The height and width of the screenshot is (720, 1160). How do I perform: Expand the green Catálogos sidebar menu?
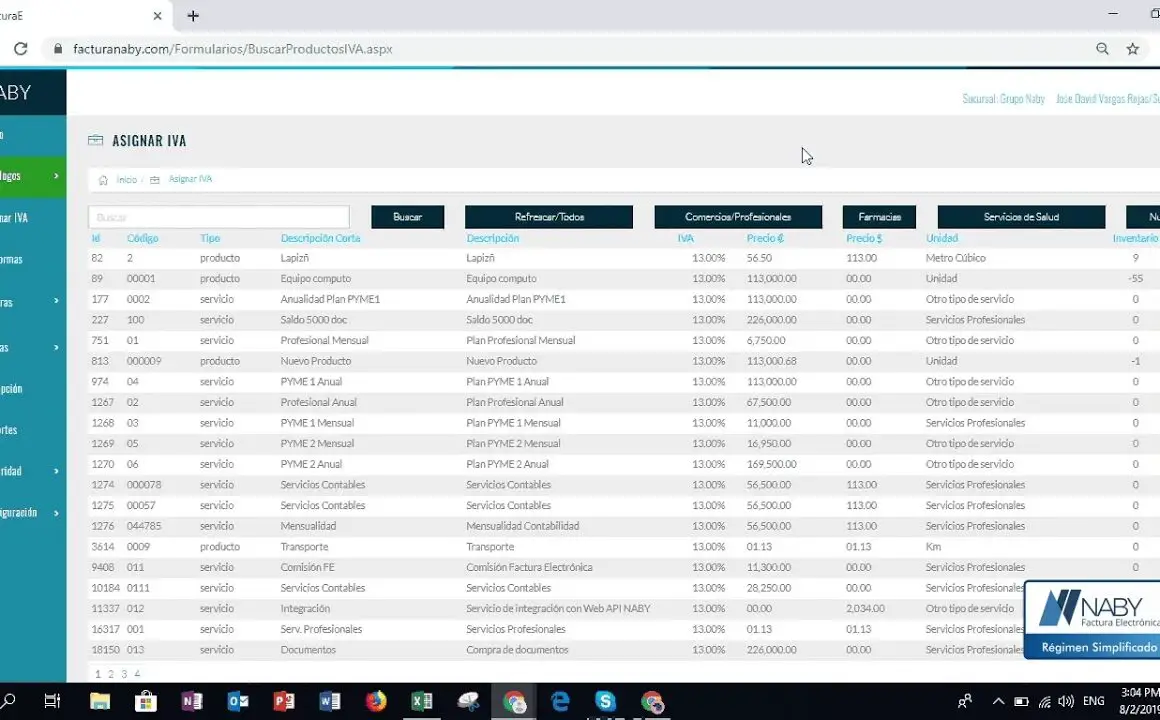tap(30, 176)
